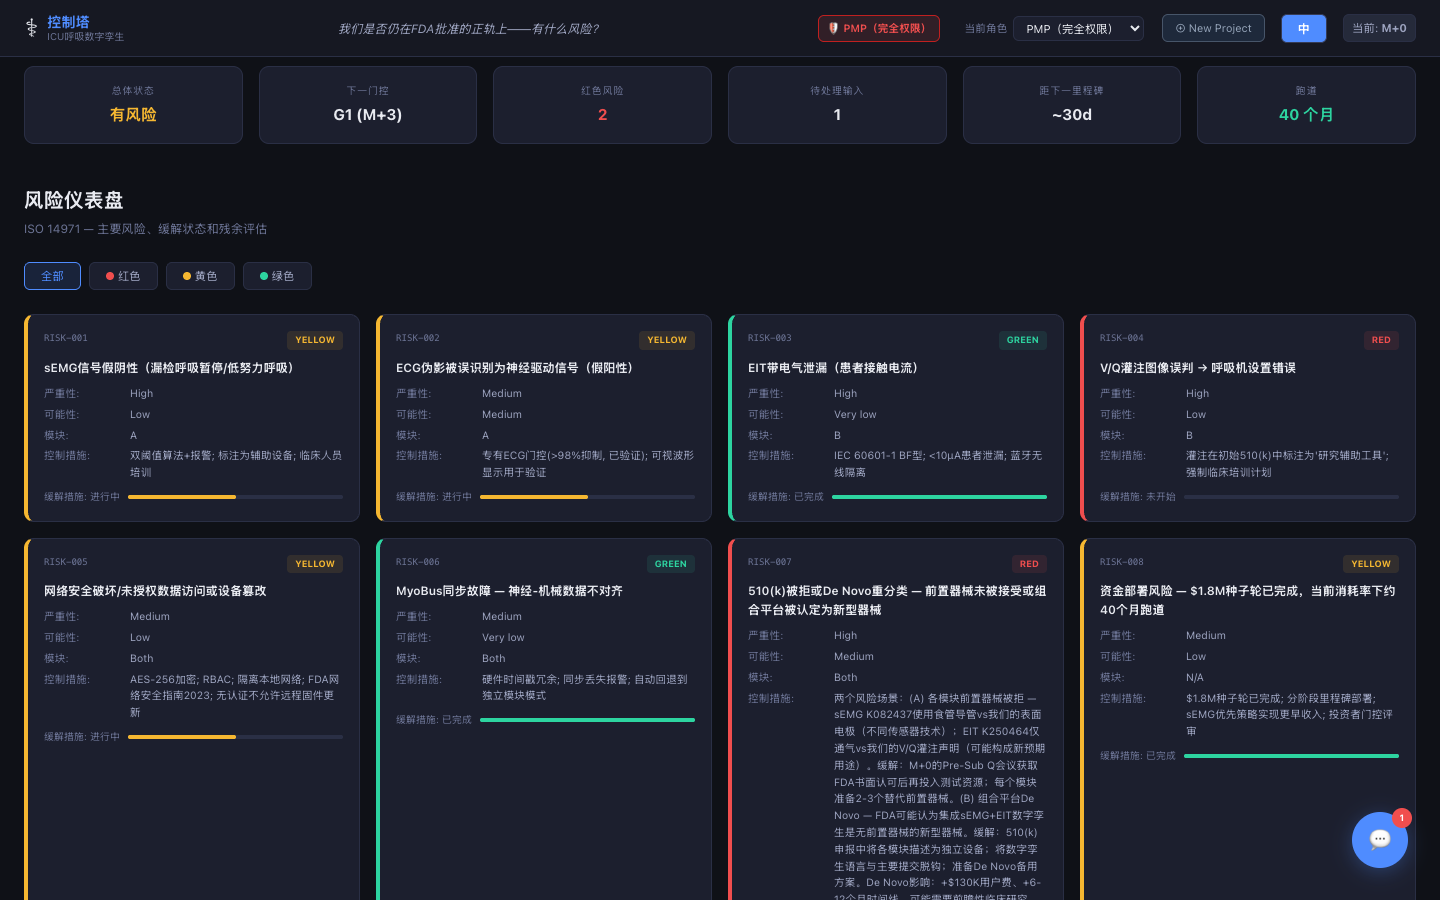Click RED badge on RISK-004

pyautogui.click(x=1381, y=340)
